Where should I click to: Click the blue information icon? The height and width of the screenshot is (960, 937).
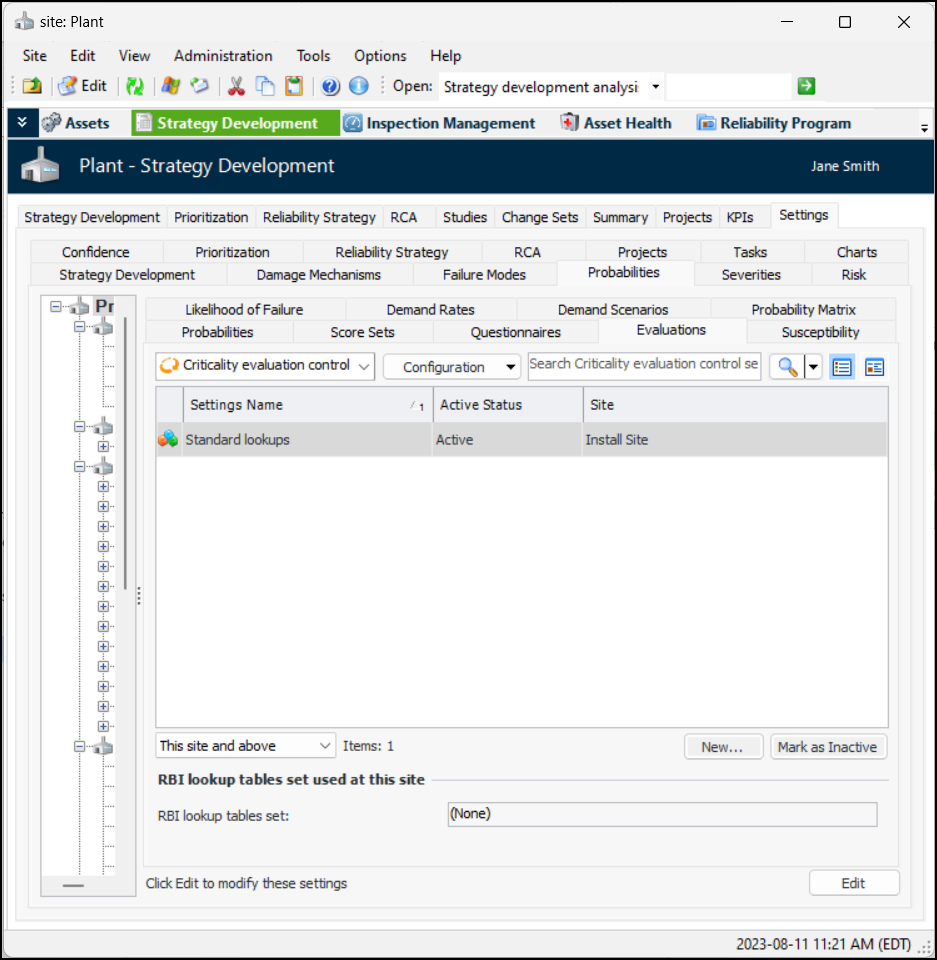pos(359,86)
